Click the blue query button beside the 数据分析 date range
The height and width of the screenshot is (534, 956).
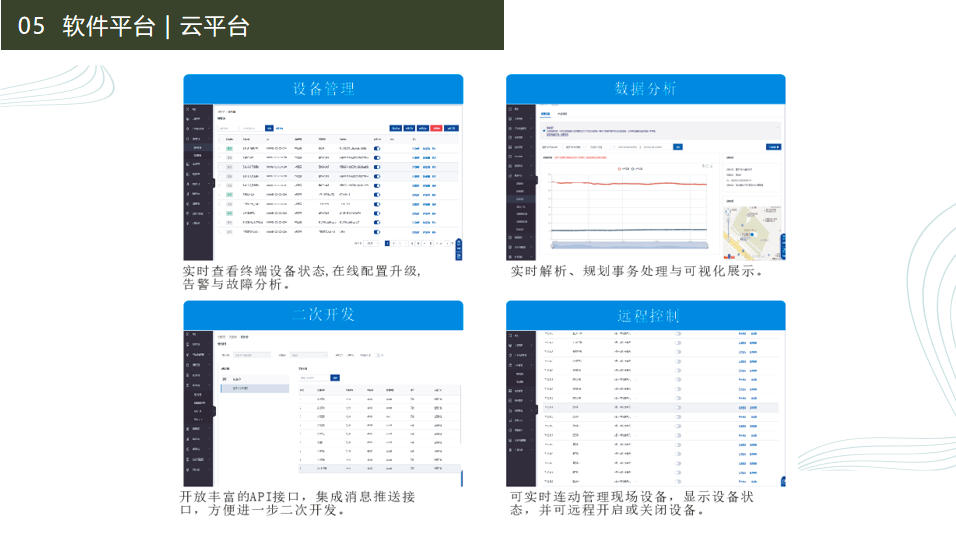[677, 147]
